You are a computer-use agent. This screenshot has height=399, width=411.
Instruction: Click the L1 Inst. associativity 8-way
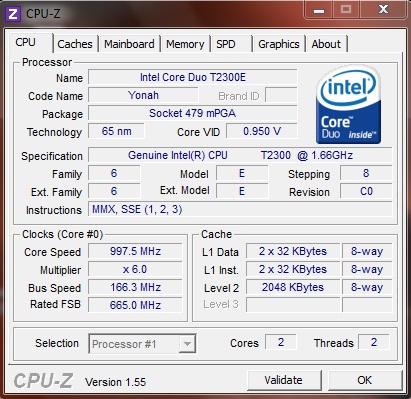(367, 269)
